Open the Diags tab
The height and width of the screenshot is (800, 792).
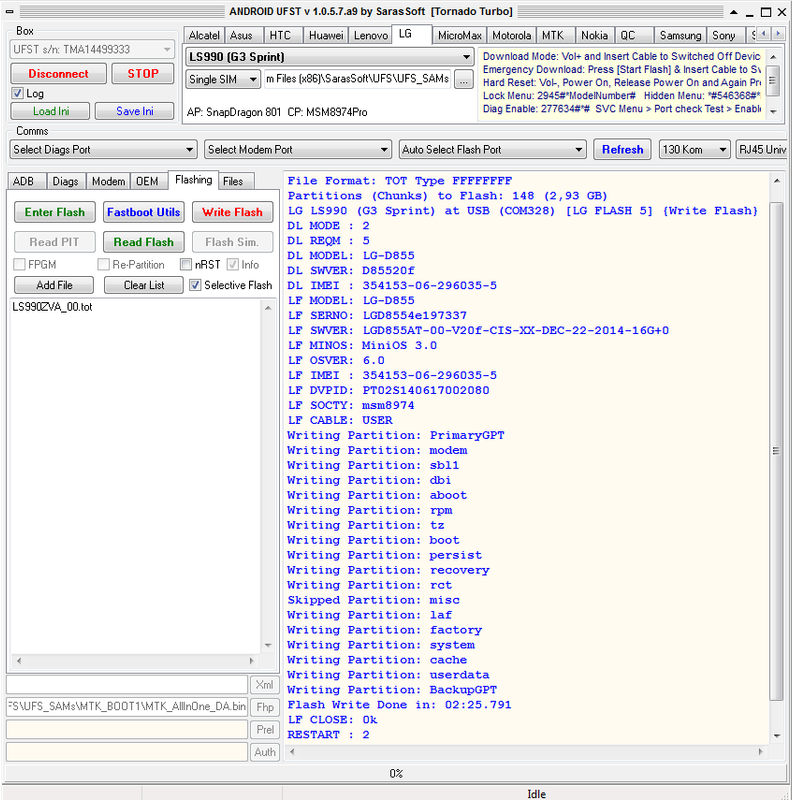pyautogui.click(x=66, y=182)
